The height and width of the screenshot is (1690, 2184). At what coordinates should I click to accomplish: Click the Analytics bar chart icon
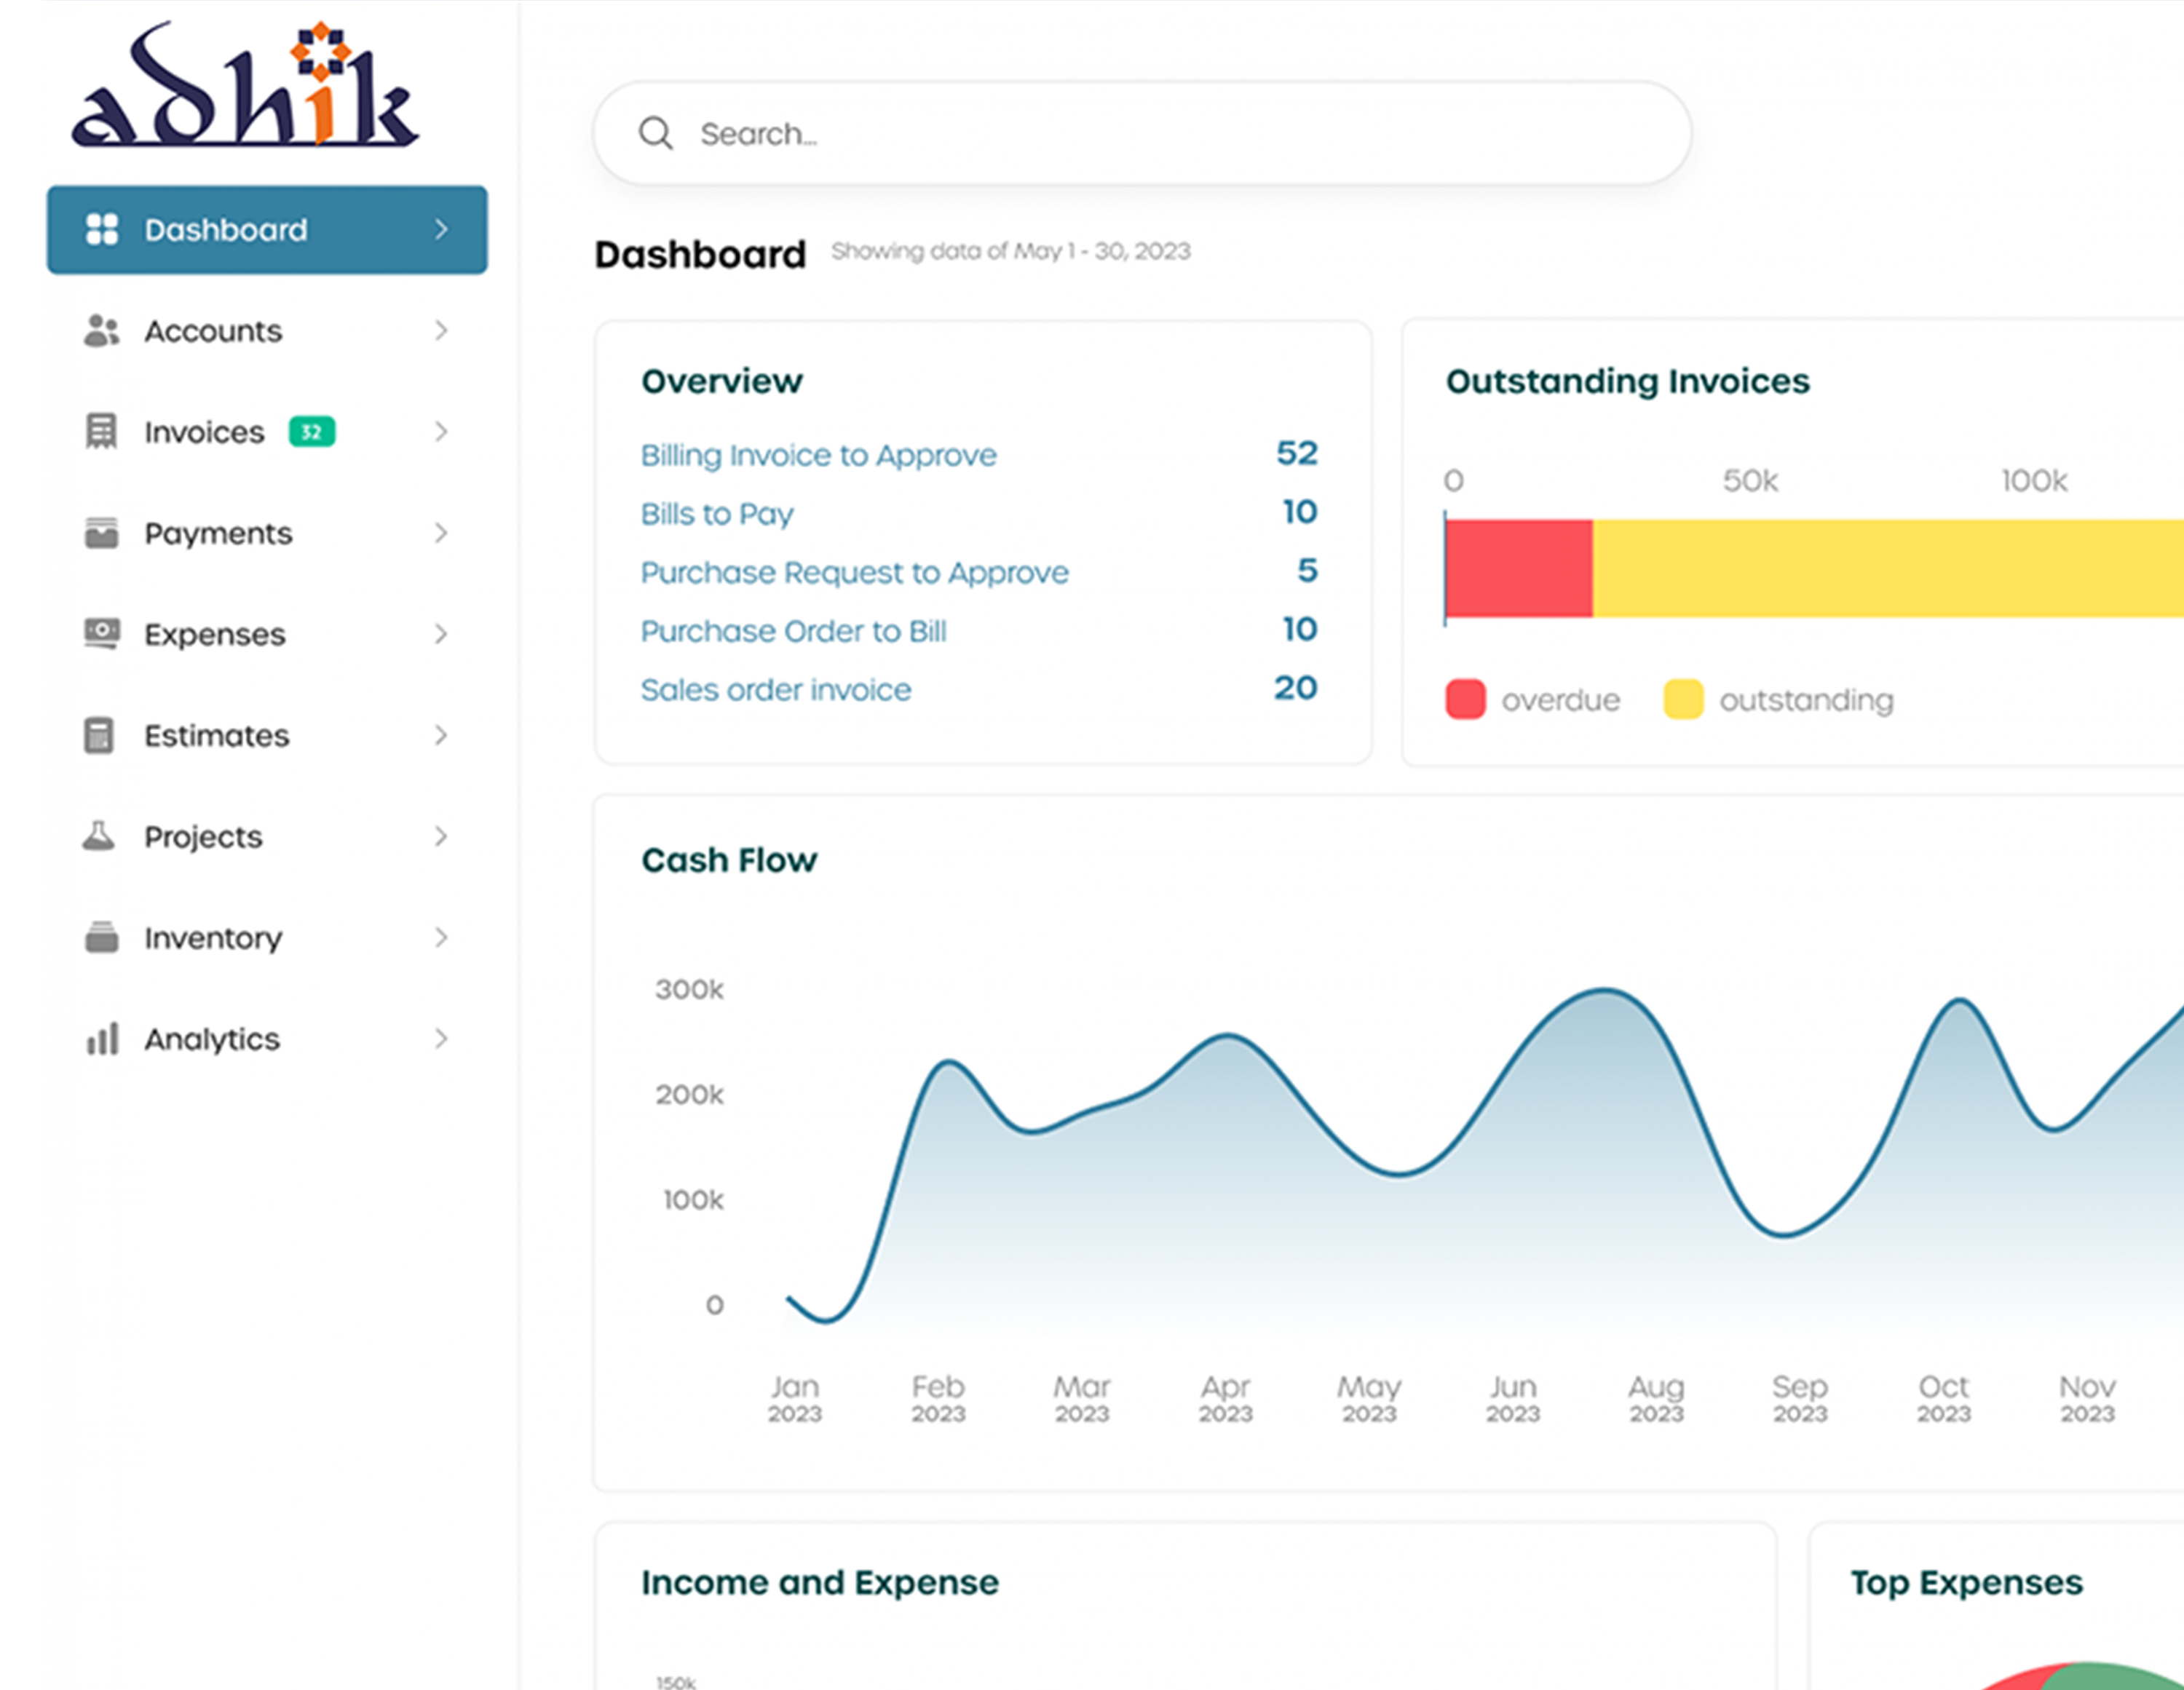(x=101, y=1039)
